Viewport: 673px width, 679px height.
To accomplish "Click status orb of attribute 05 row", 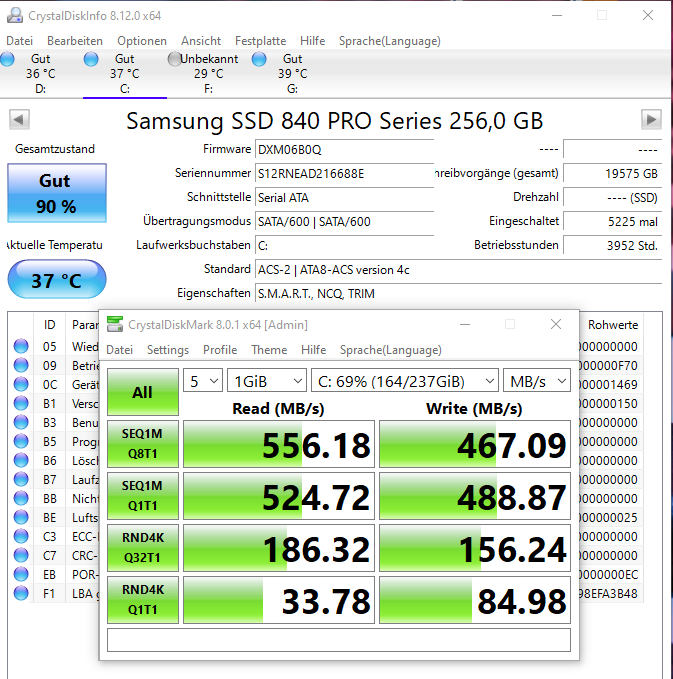I will [21, 346].
